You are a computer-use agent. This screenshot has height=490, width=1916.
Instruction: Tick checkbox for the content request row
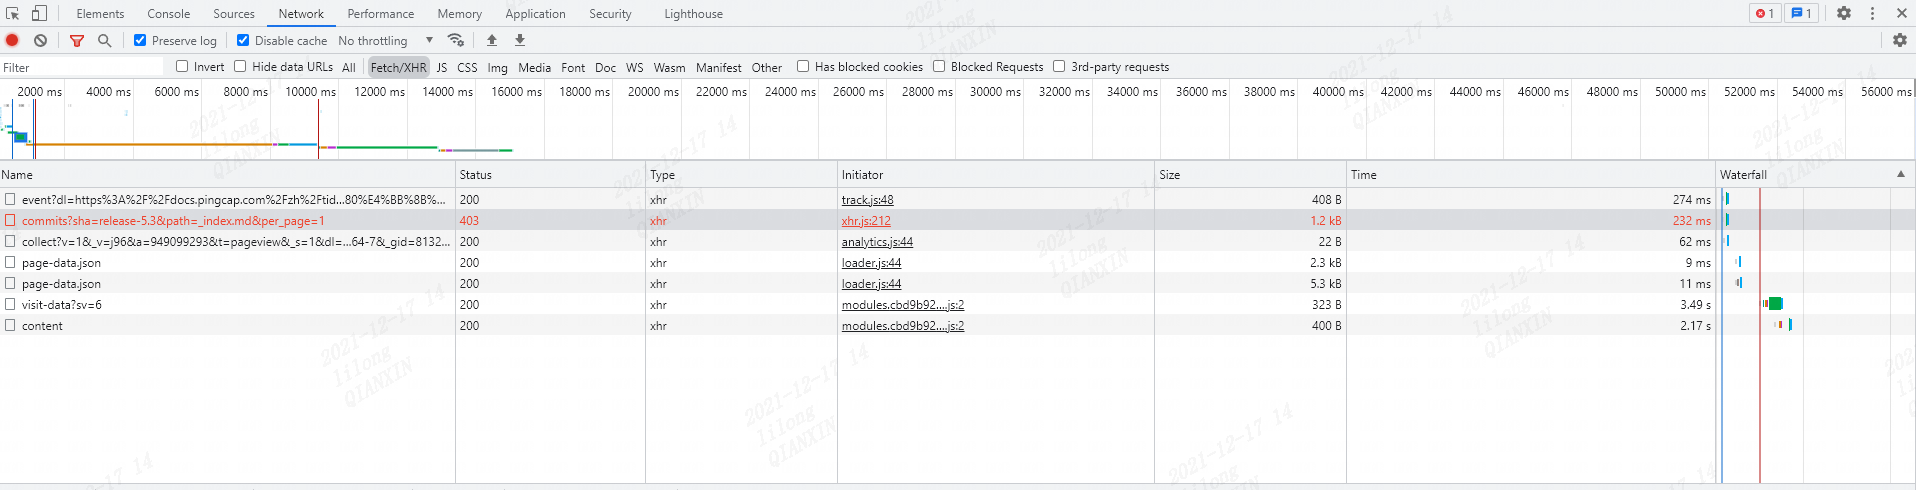[10, 325]
